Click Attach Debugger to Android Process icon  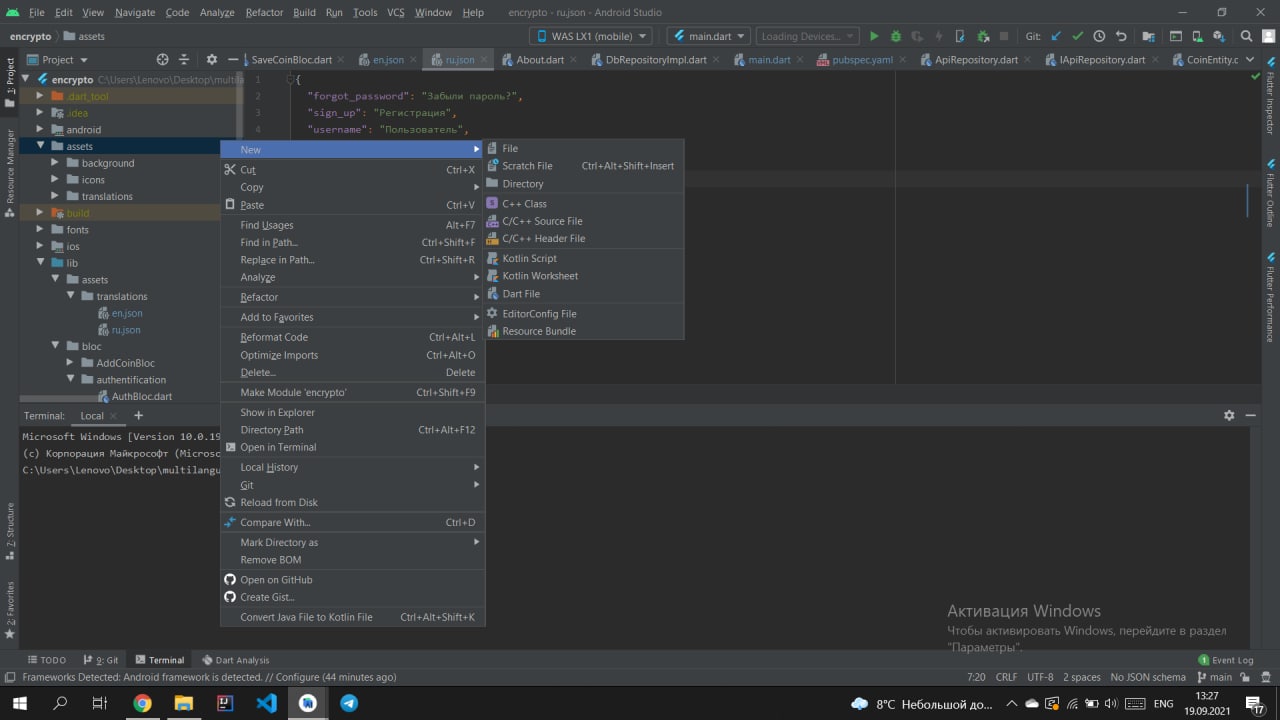click(x=982, y=36)
